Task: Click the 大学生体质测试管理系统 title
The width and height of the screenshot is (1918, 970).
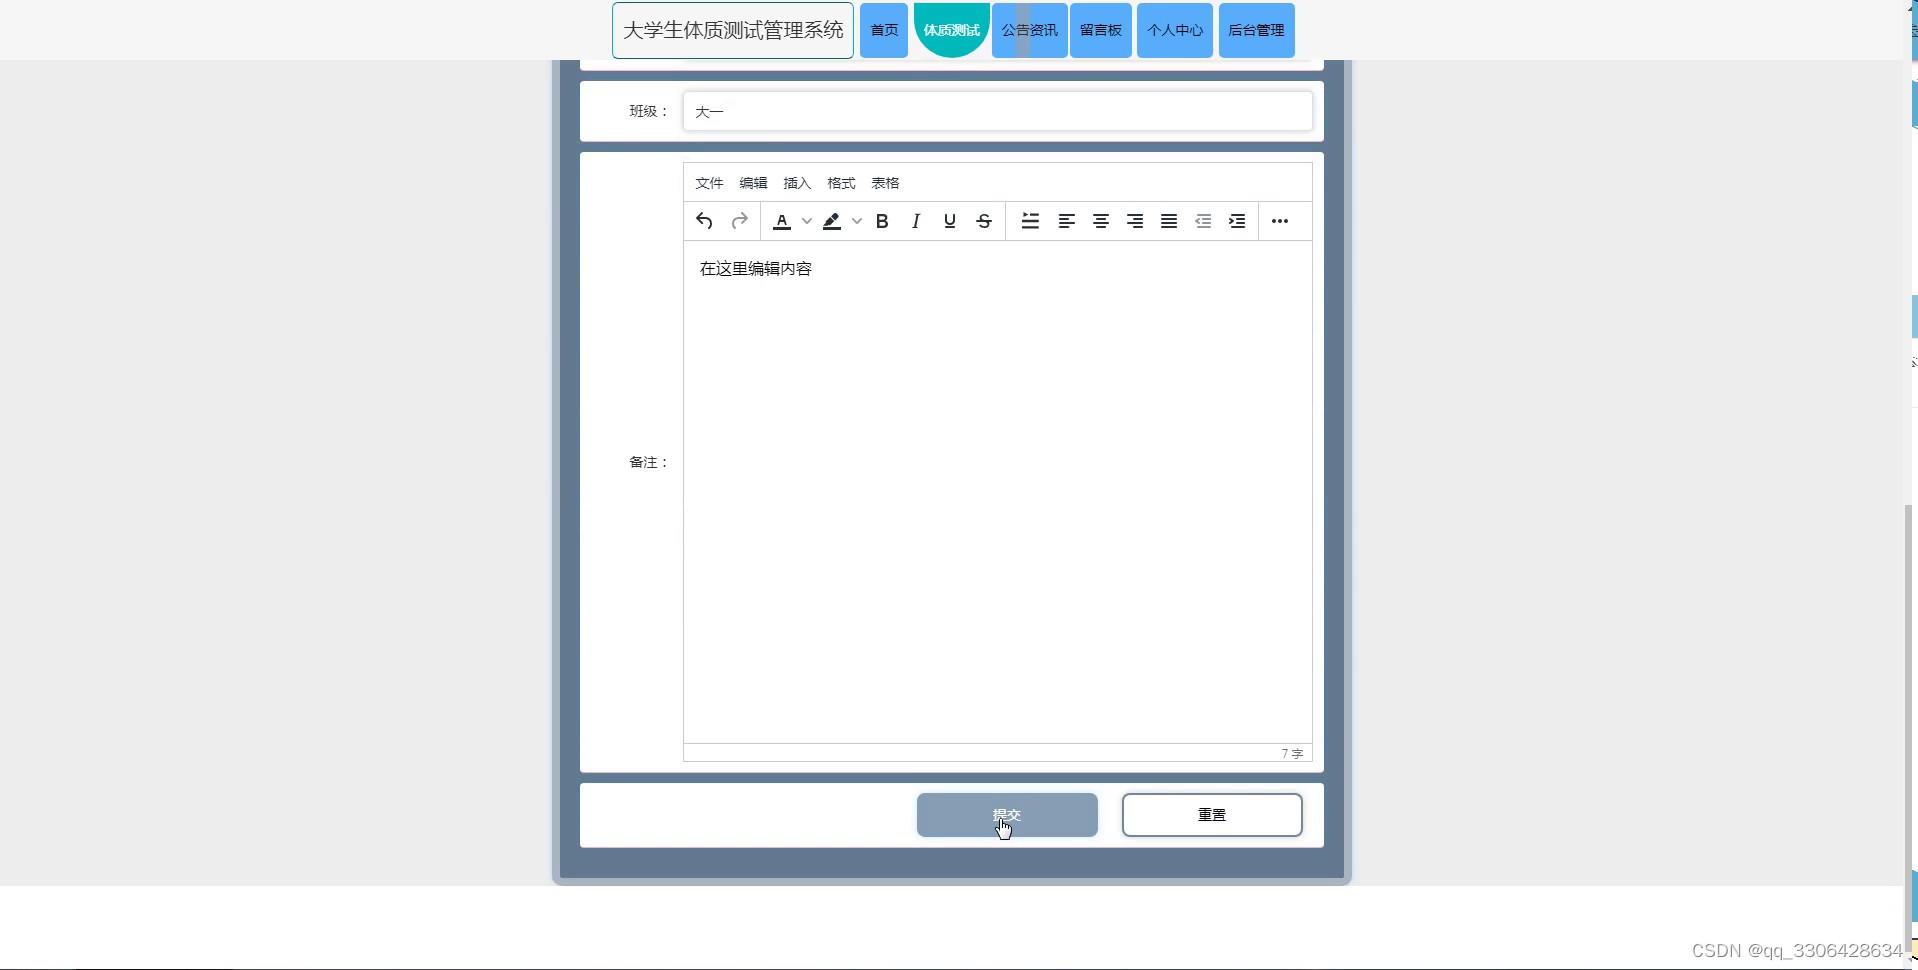Action: click(x=733, y=30)
